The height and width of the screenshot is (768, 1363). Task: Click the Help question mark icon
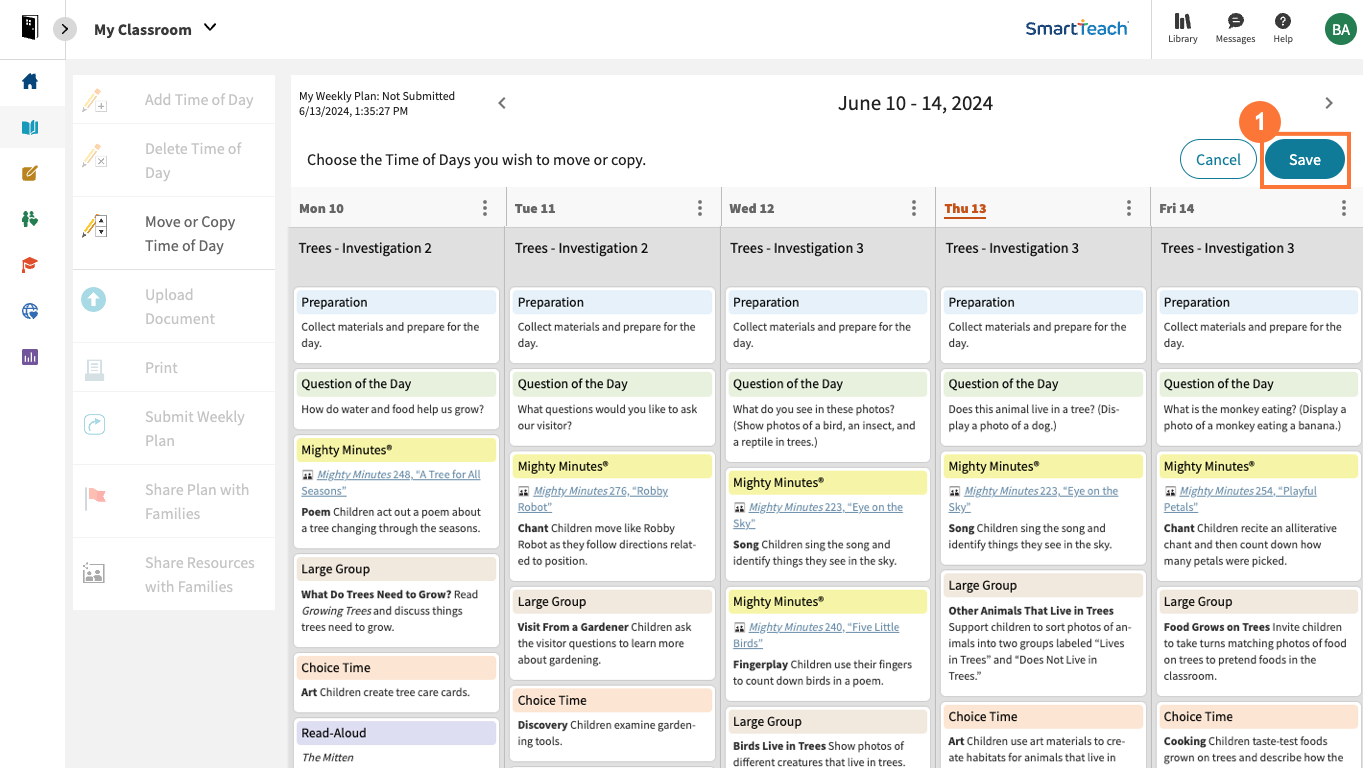[1281, 28]
